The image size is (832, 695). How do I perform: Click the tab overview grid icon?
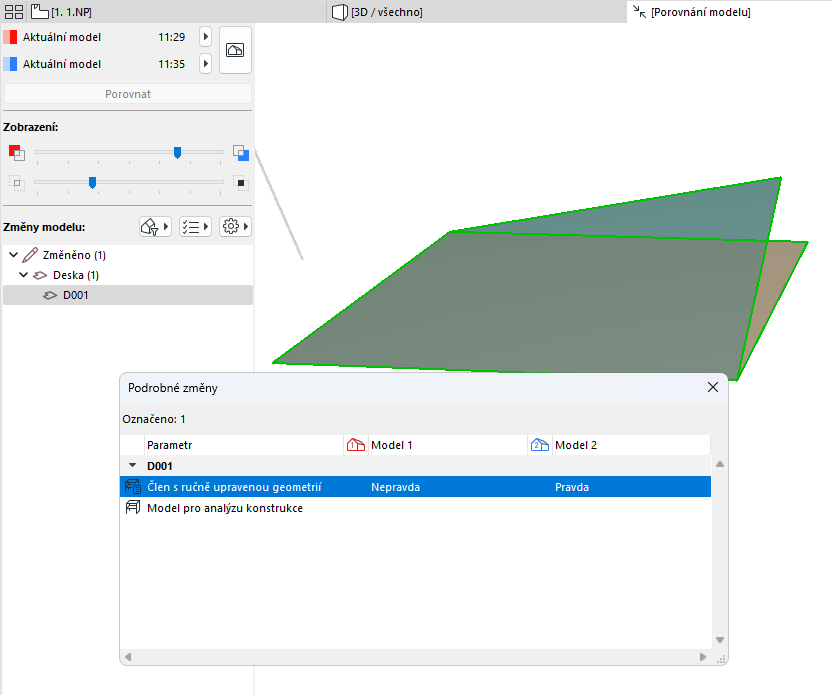13,12
